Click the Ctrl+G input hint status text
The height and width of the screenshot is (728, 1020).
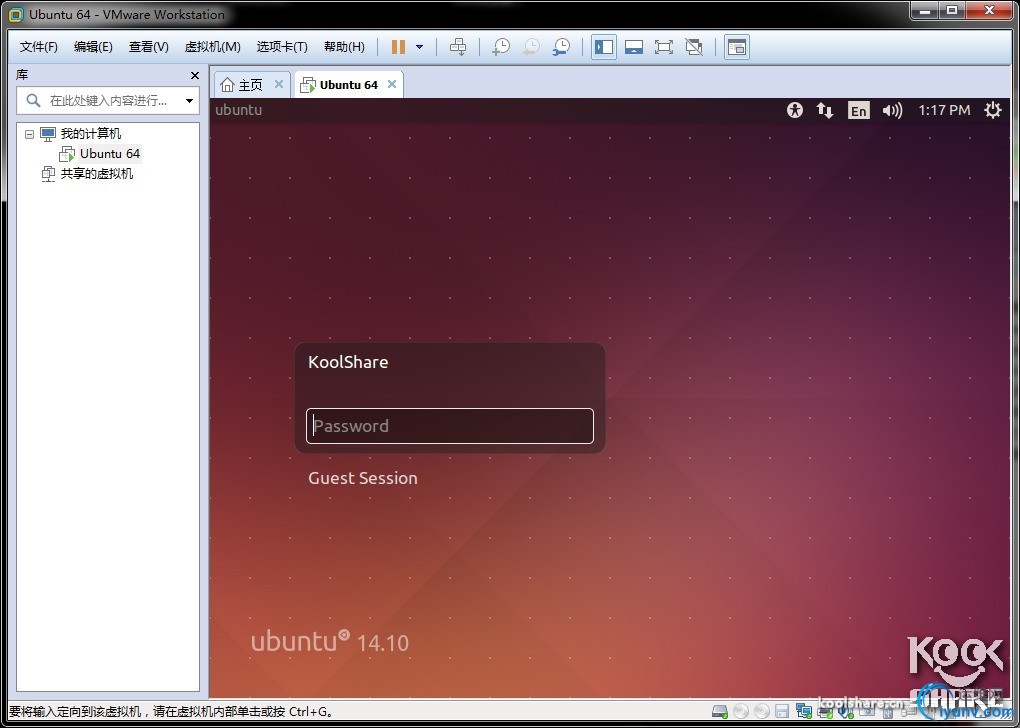coord(172,712)
